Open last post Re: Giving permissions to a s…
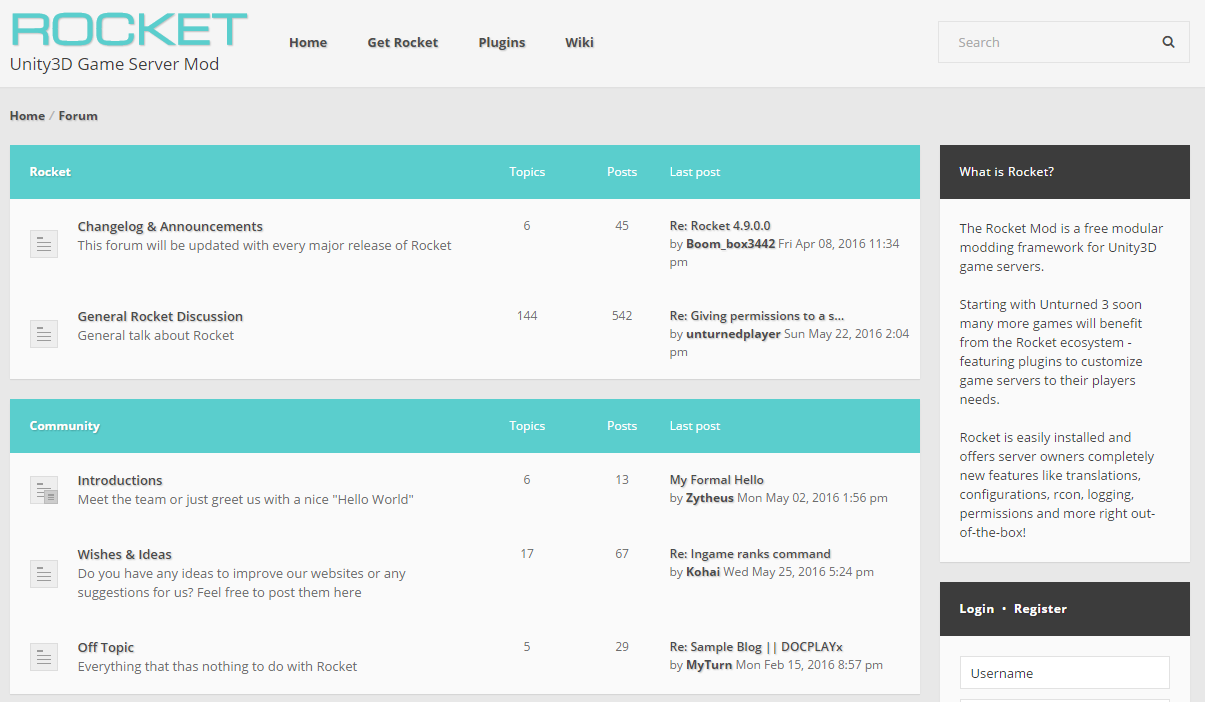The height and width of the screenshot is (702, 1205). [757, 316]
